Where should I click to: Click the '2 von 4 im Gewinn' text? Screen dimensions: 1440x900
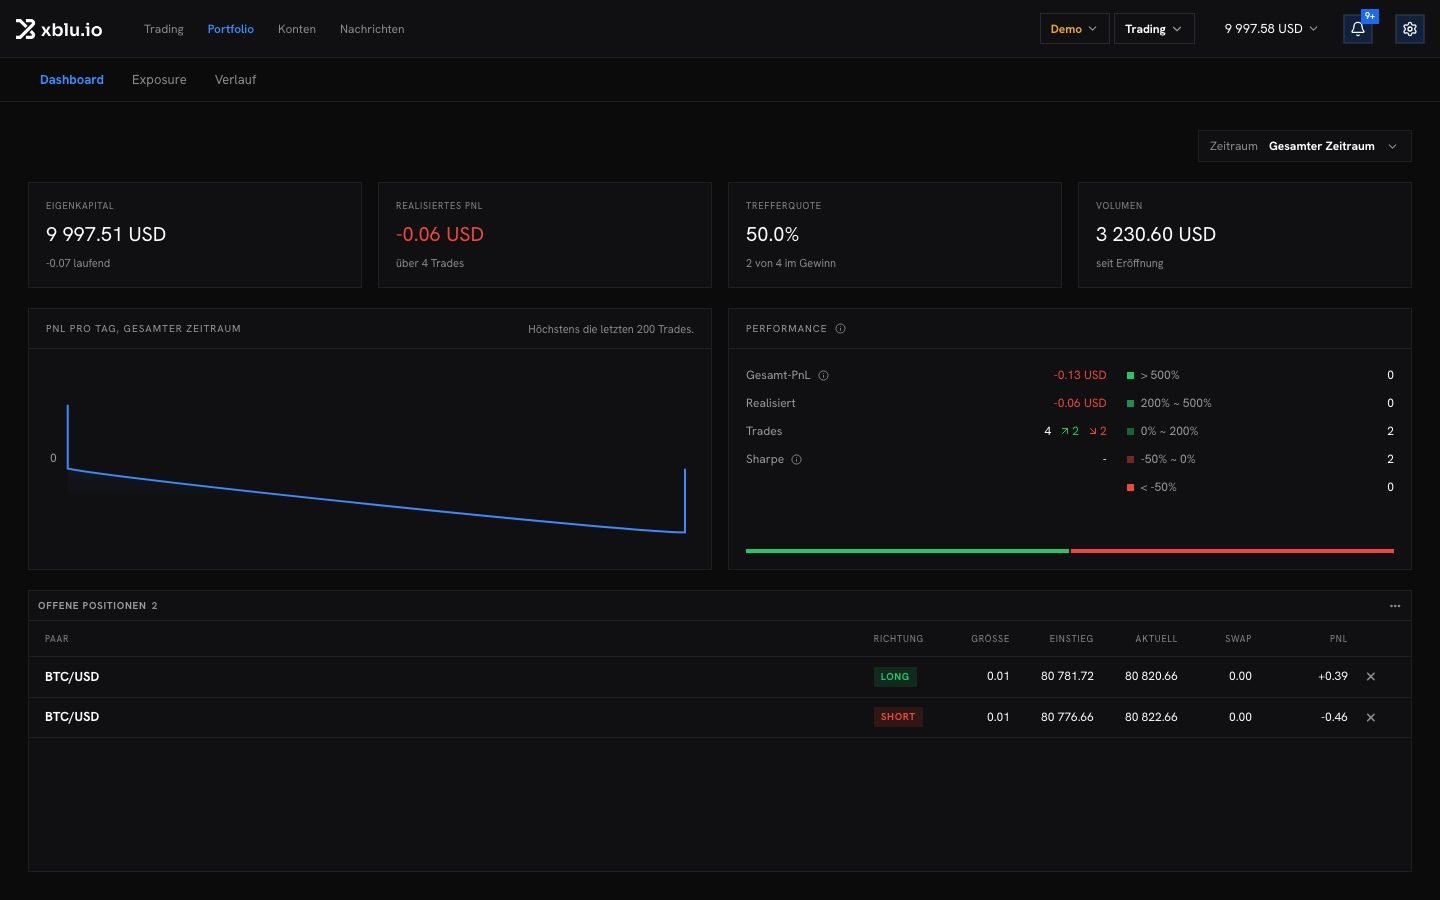[791, 264]
